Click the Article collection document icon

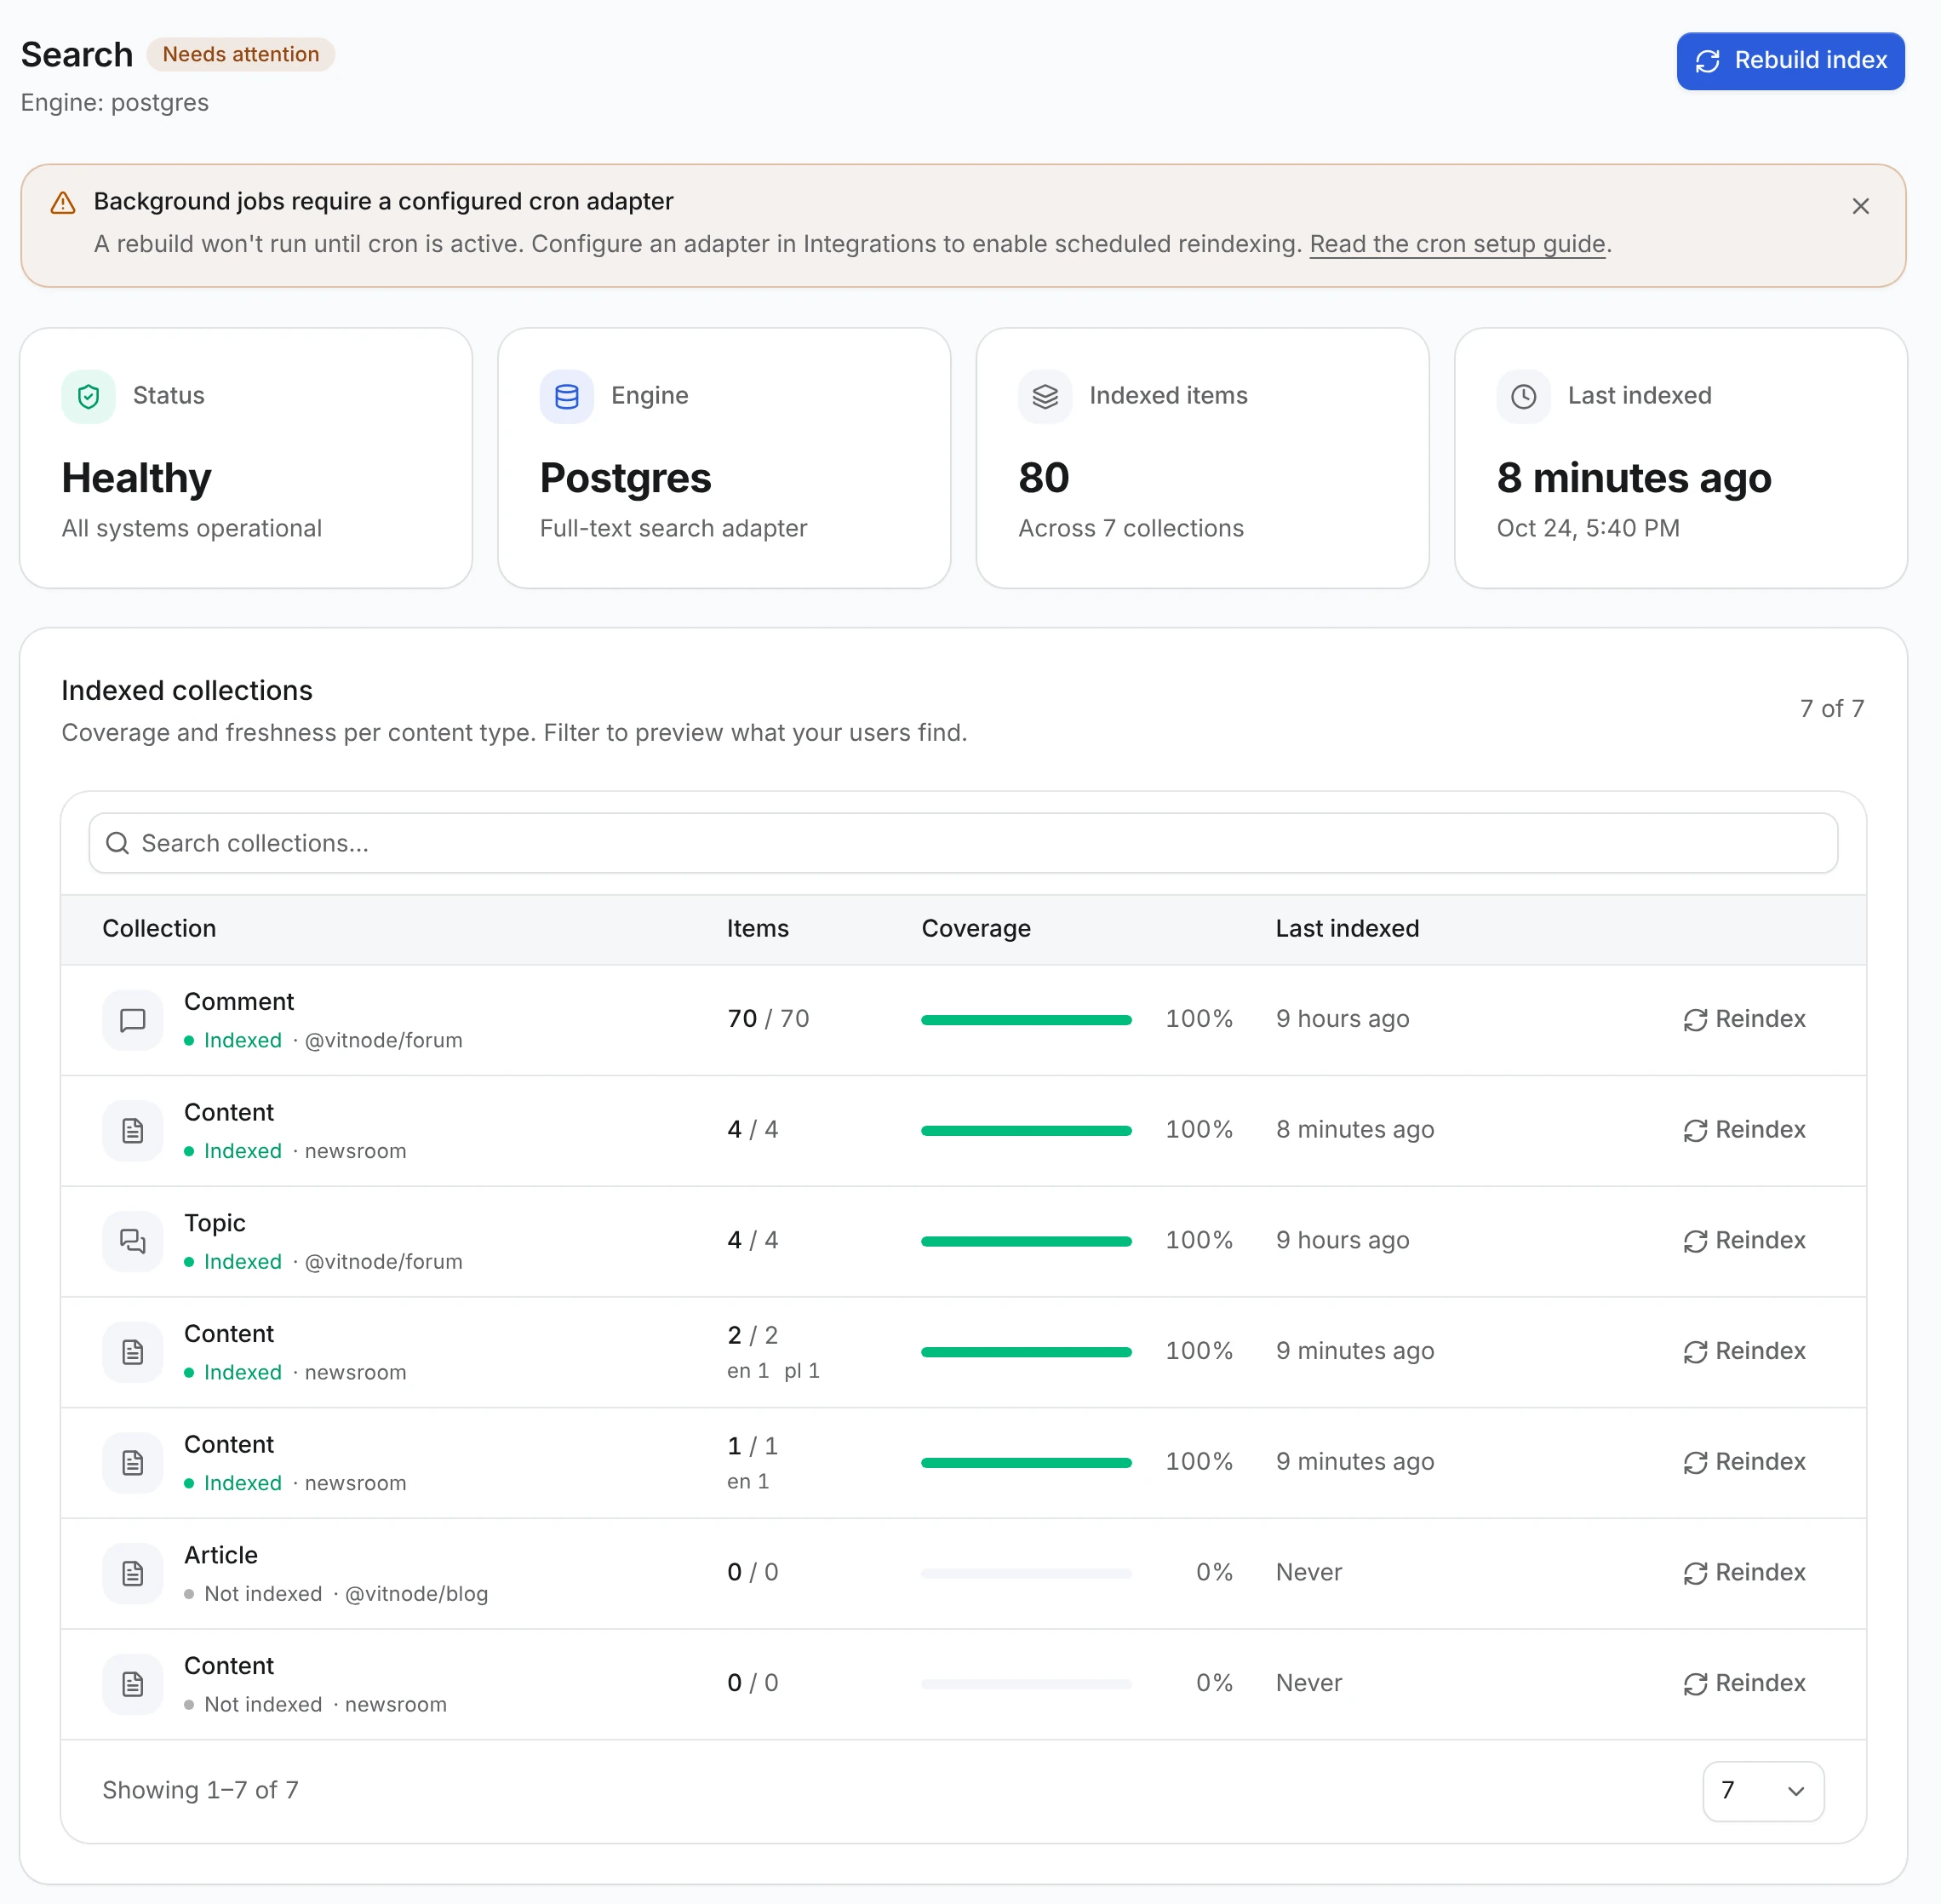(132, 1572)
